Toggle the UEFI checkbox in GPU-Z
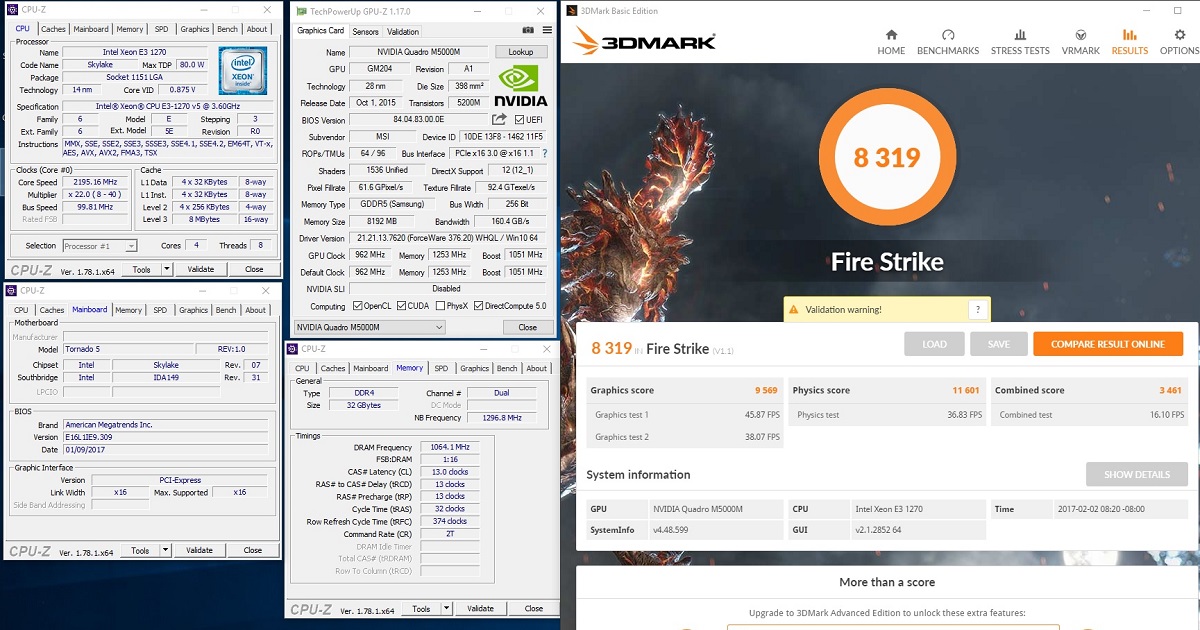This screenshot has width=1200, height=630. point(520,120)
